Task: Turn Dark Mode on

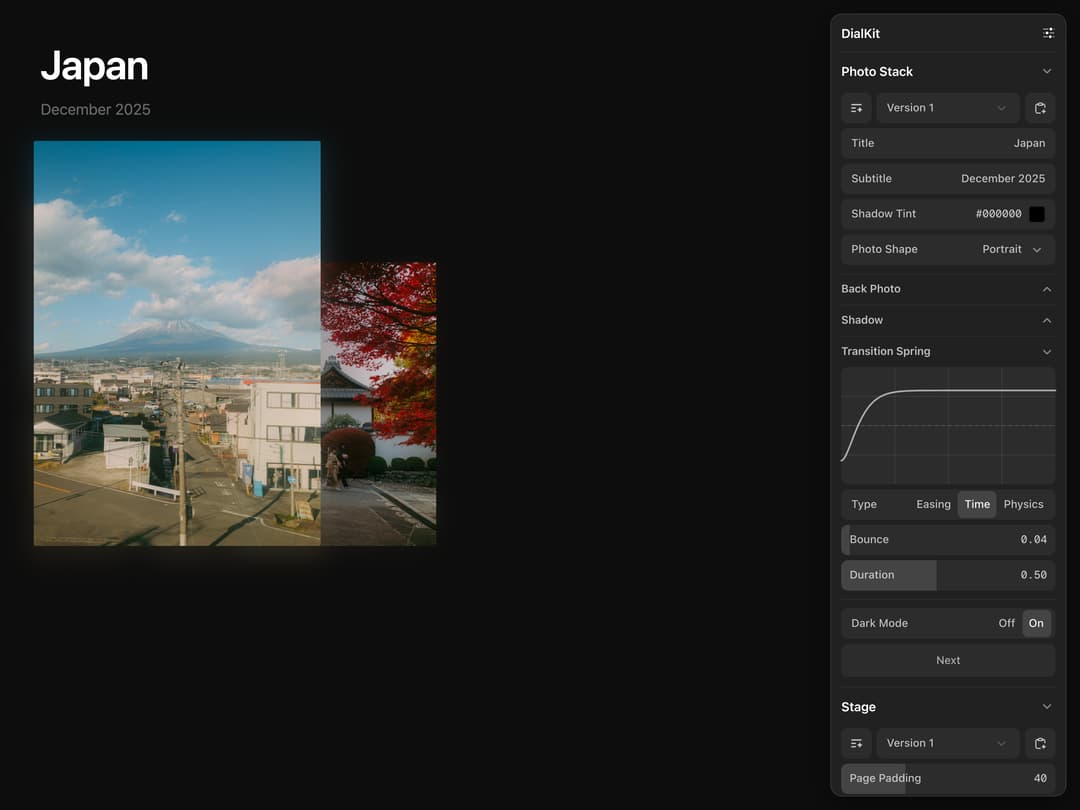Action: pyautogui.click(x=1036, y=623)
